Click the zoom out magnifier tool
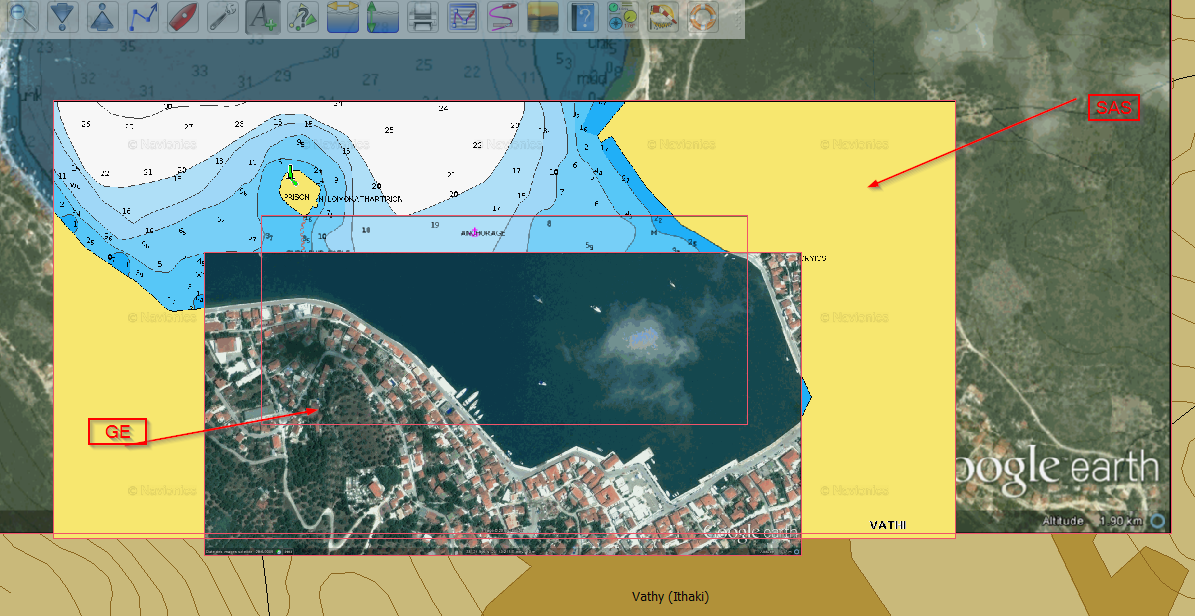 click(x=22, y=17)
